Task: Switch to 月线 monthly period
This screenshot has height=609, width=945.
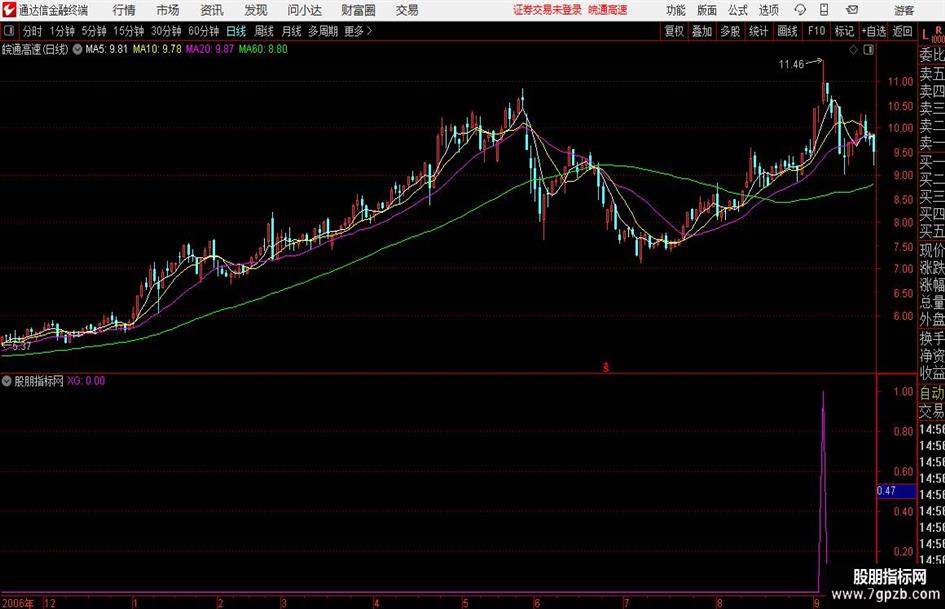Action: [291, 31]
